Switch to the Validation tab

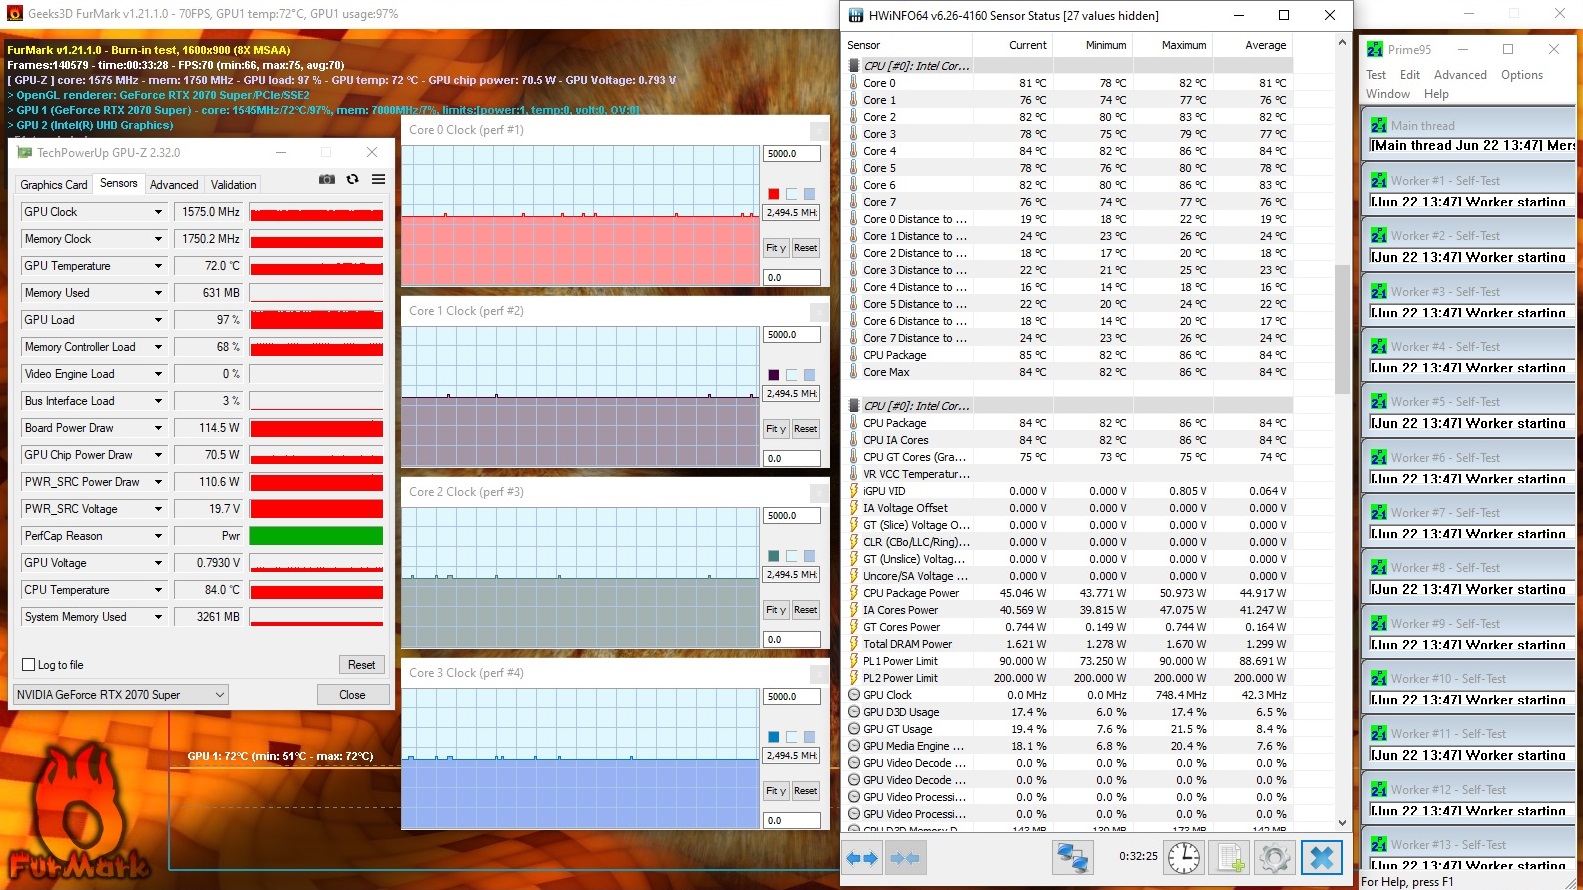point(234,185)
